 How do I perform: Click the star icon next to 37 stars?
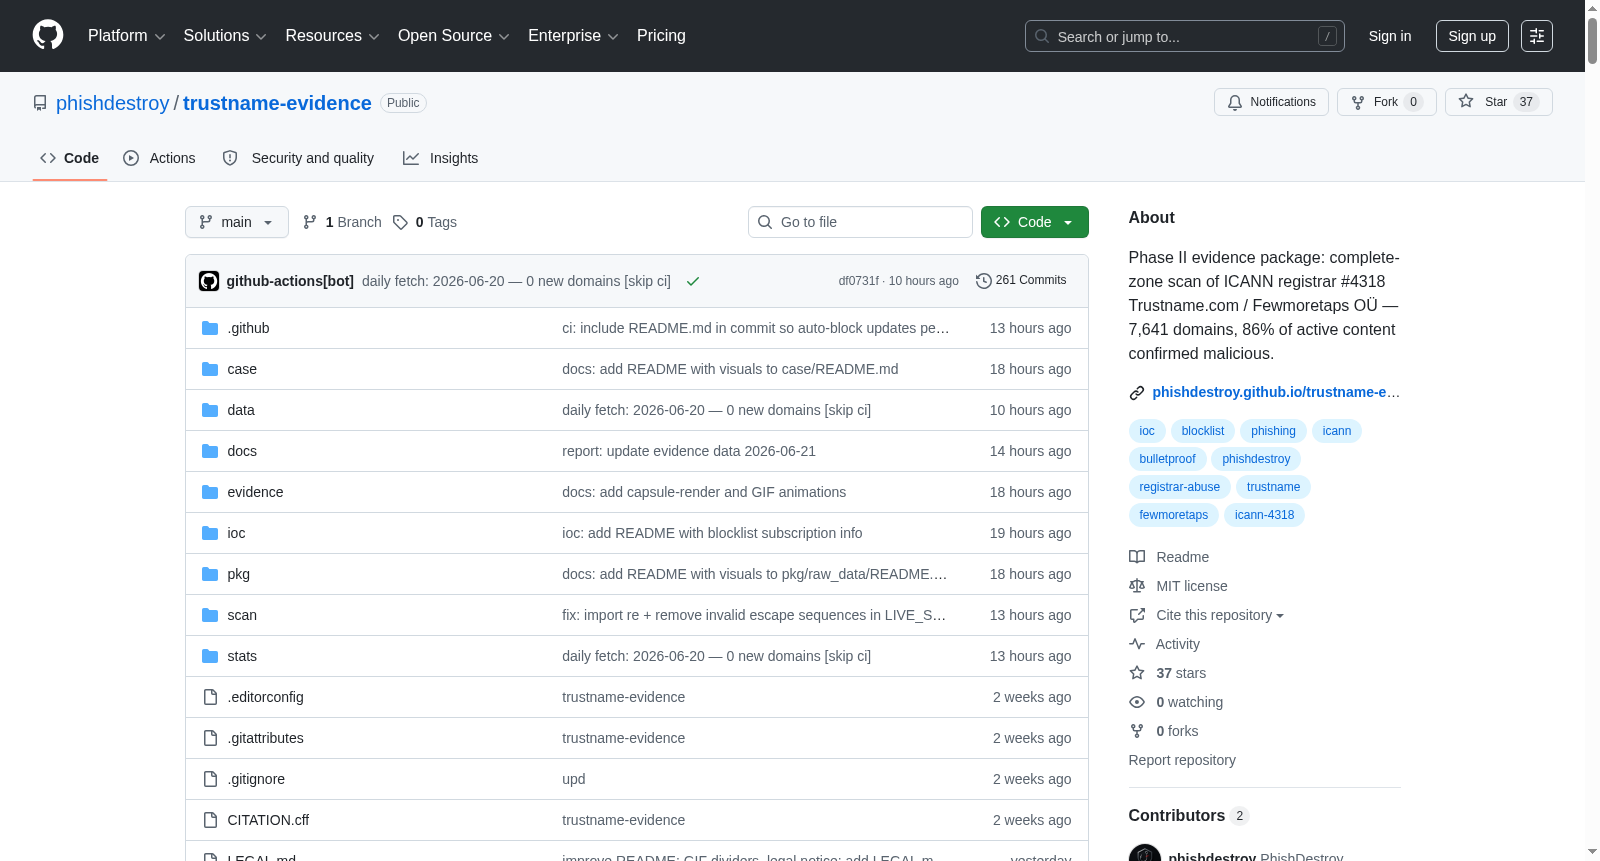(x=1137, y=673)
